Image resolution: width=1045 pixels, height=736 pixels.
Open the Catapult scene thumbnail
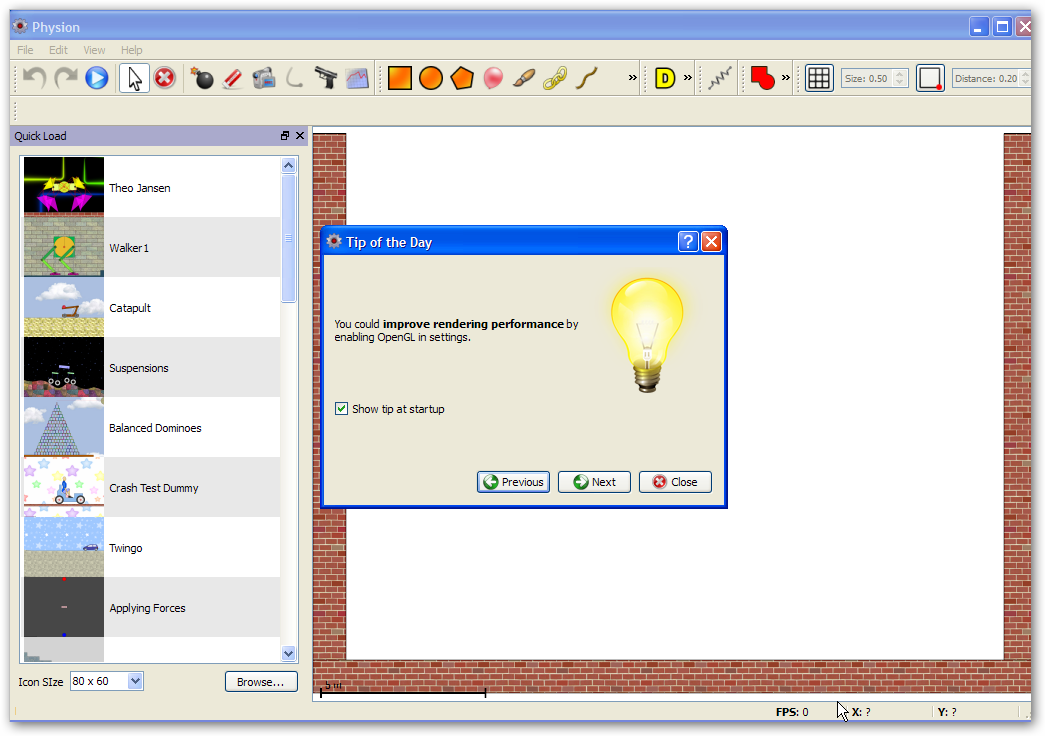64,306
